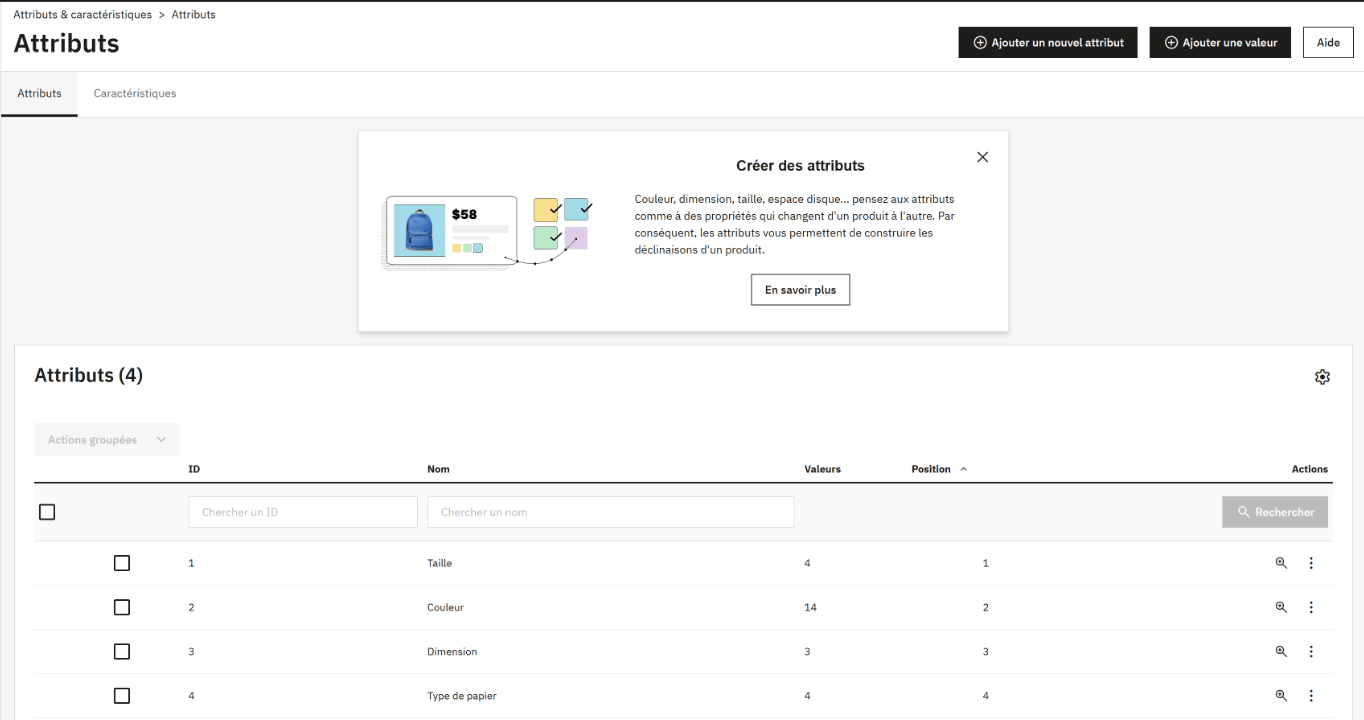
Task: Sort the table by Position column
Action: [939, 469]
